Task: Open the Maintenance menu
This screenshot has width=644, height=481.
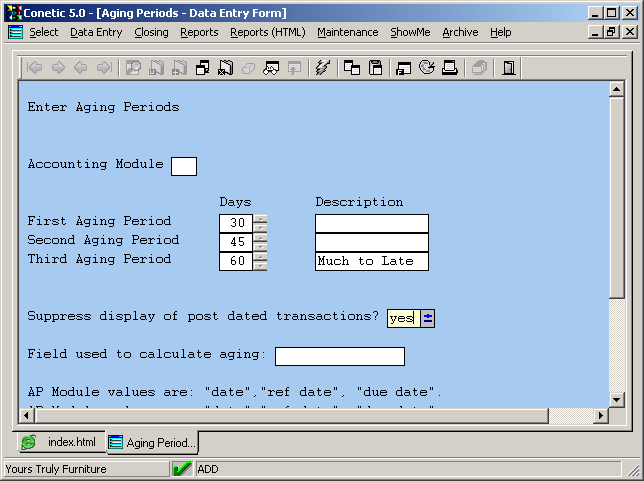Action: click(x=347, y=32)
